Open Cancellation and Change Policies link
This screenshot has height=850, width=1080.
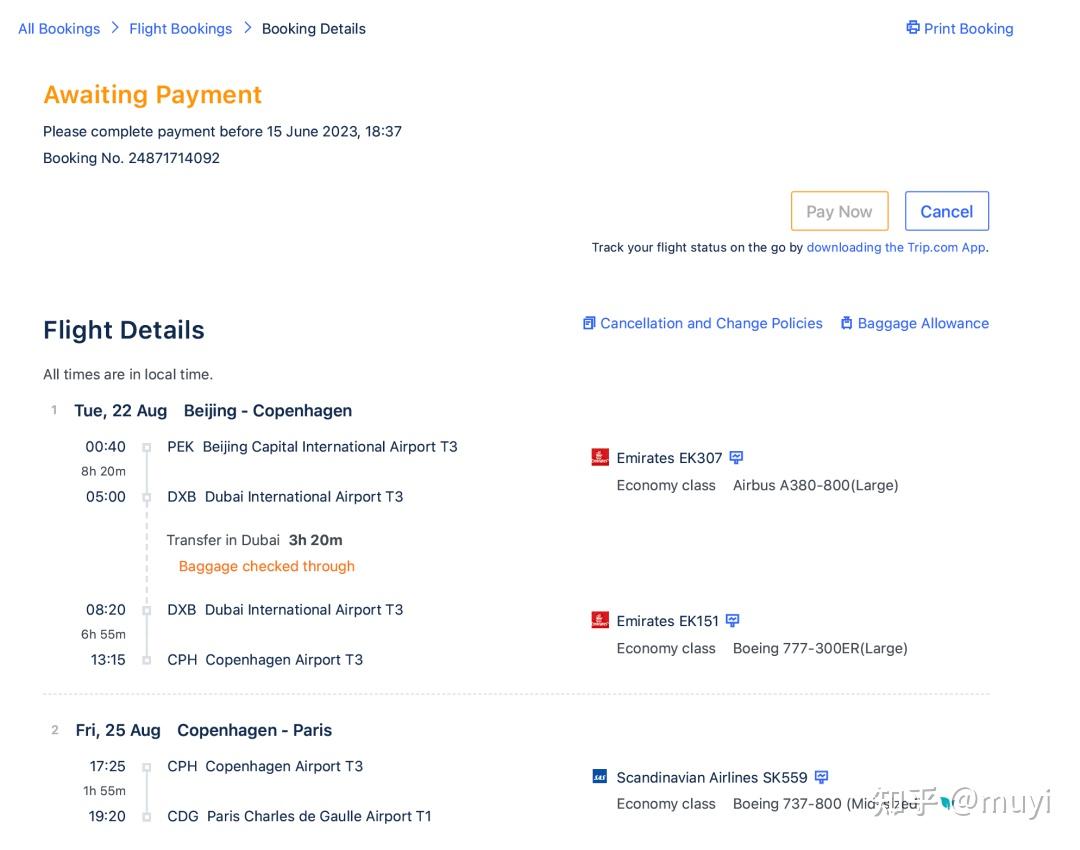[711, 323]
